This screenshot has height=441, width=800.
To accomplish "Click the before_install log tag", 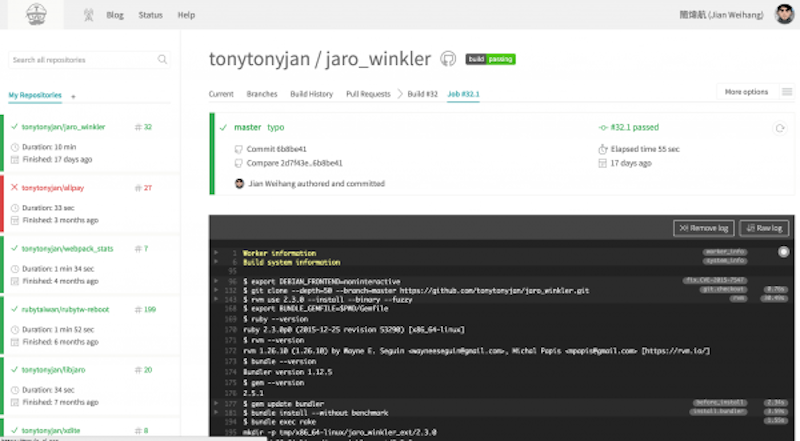I will (x=720, y=403).
